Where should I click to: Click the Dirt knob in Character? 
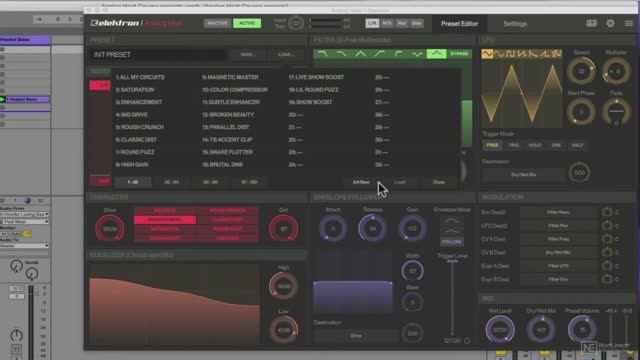[x=283, y=229]
